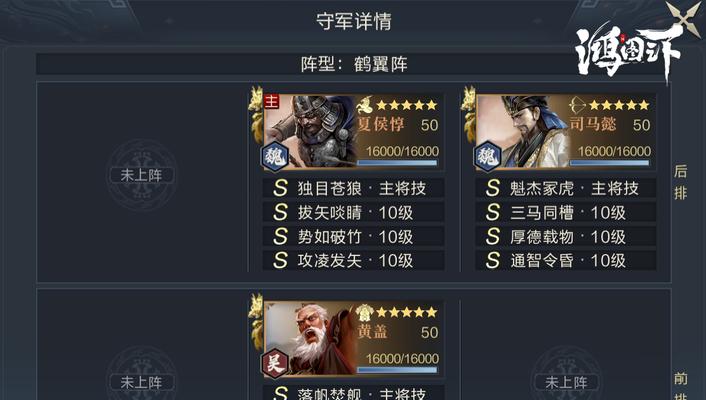Select skill 拔矢啖睛 10级

(353, 212)
